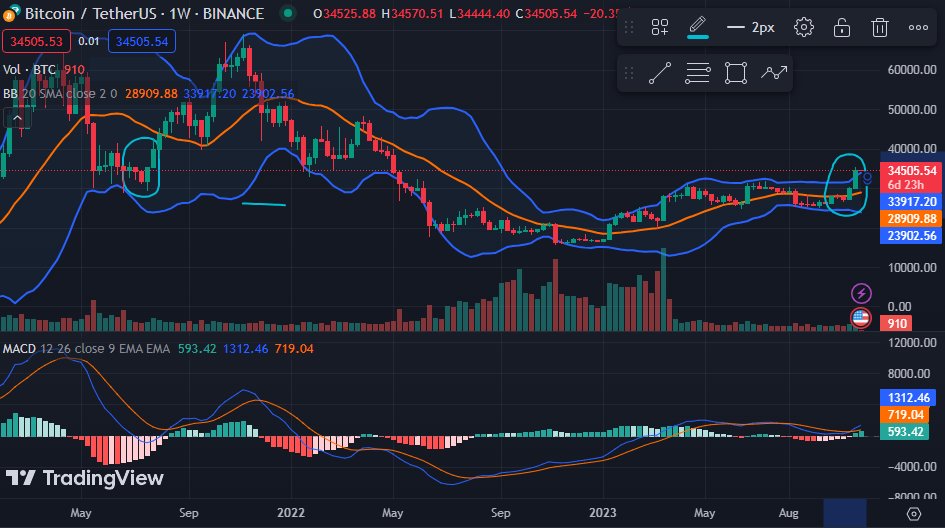
Task: Click the TradingView logo link
Action: tap(85, 479)
